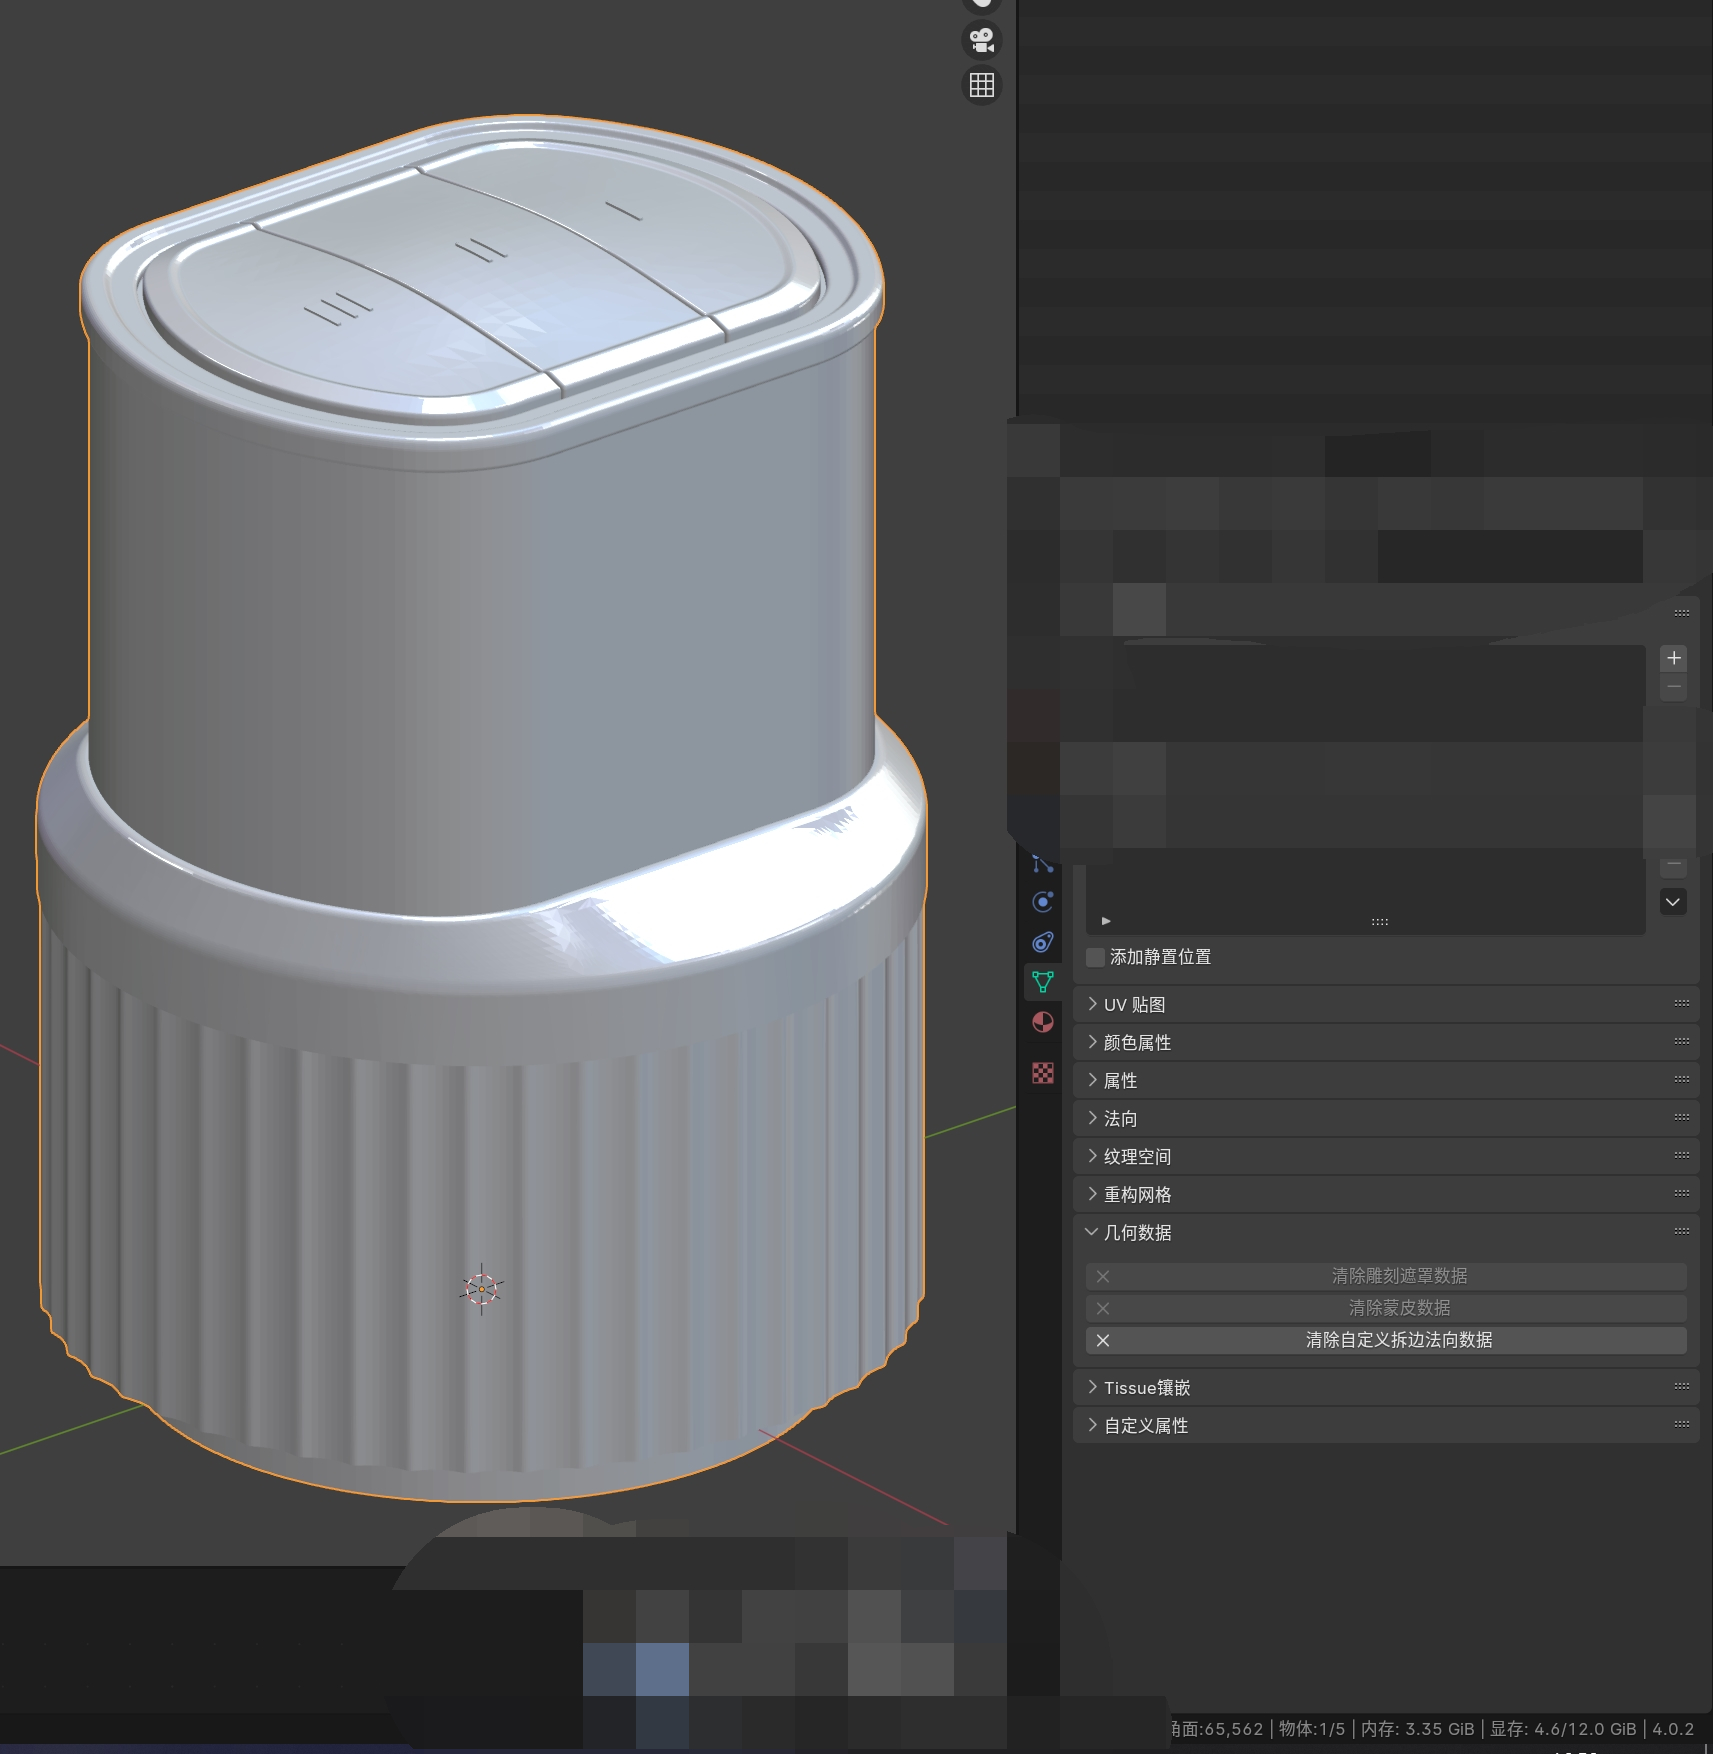Open the Texture properties tab
This screenshot has width=1713, height=1754.
(1043, 1073)
